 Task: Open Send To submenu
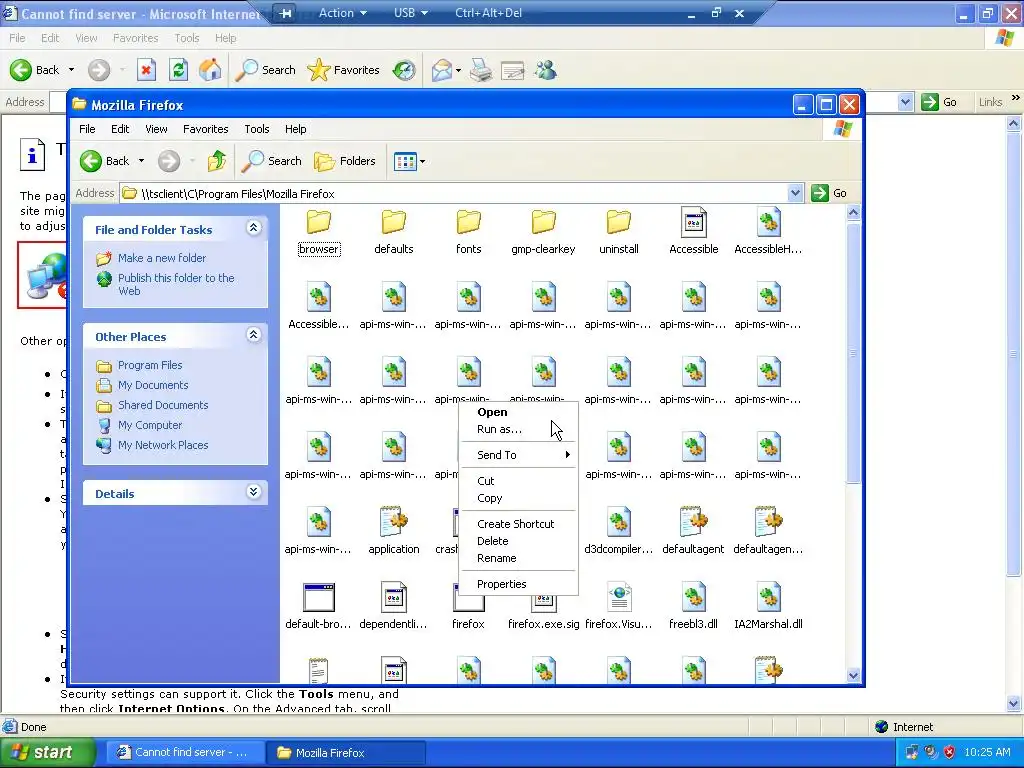tap(519, 455)
